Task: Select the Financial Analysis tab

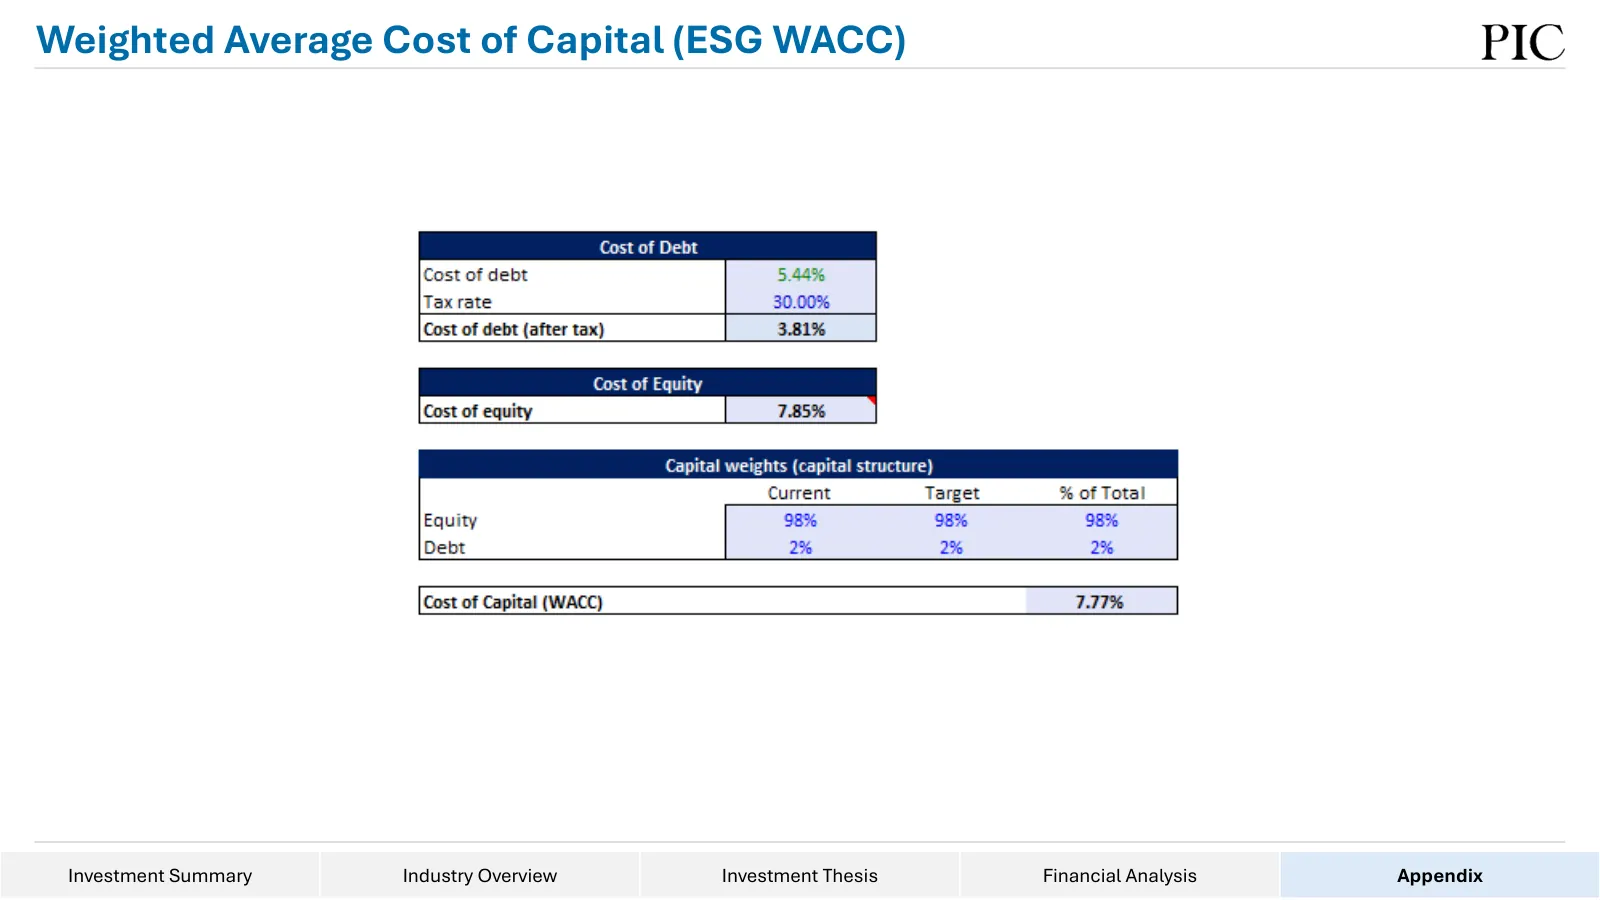Action: [1120, 875]
